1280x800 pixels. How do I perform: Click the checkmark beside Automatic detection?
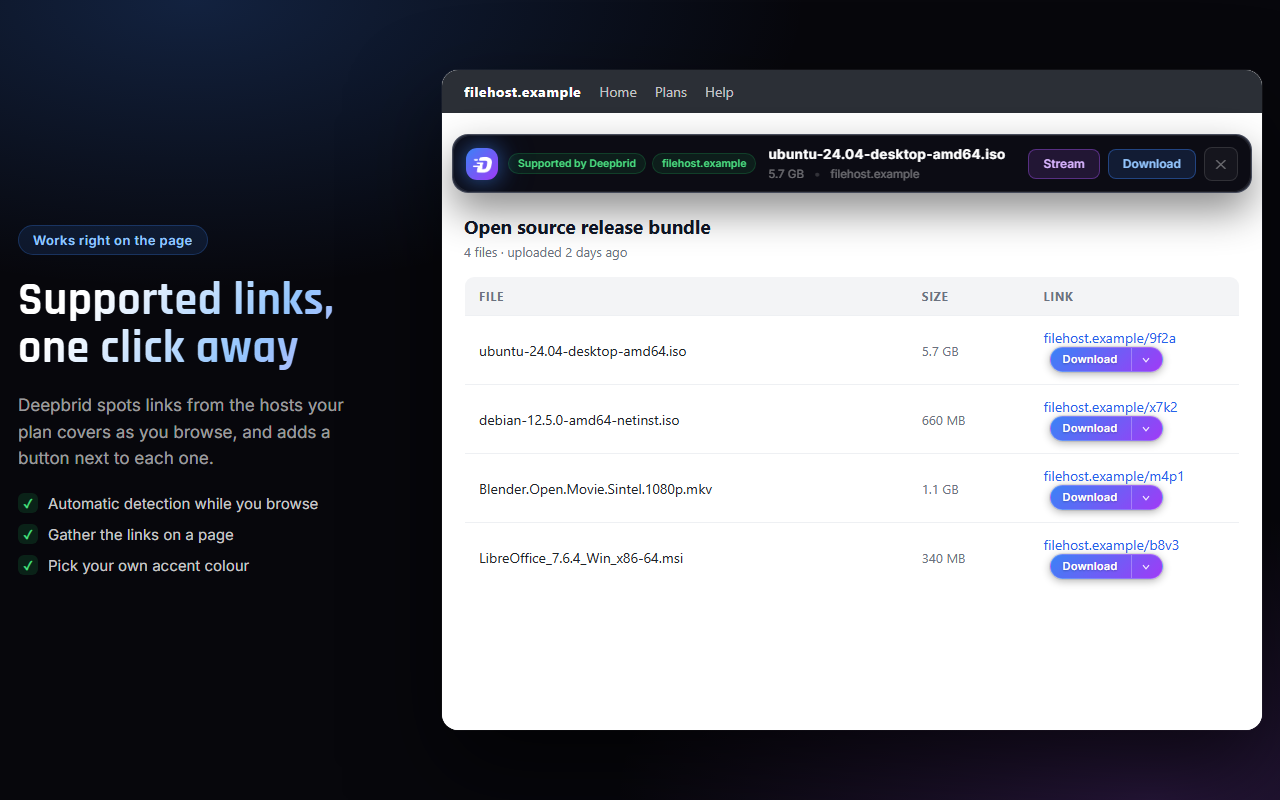point(28,504)
